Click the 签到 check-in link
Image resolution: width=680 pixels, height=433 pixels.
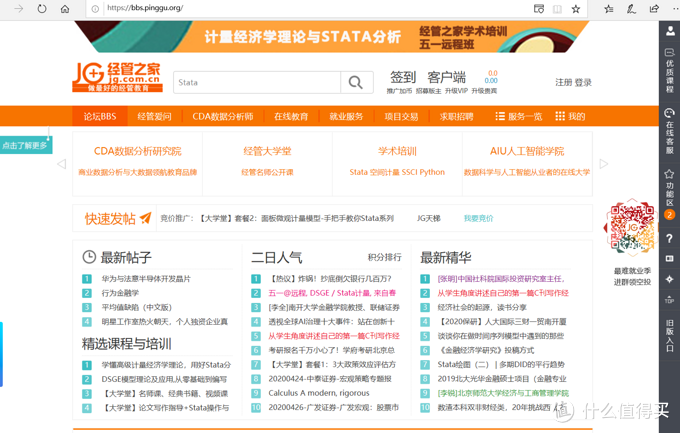pos(403,77)
